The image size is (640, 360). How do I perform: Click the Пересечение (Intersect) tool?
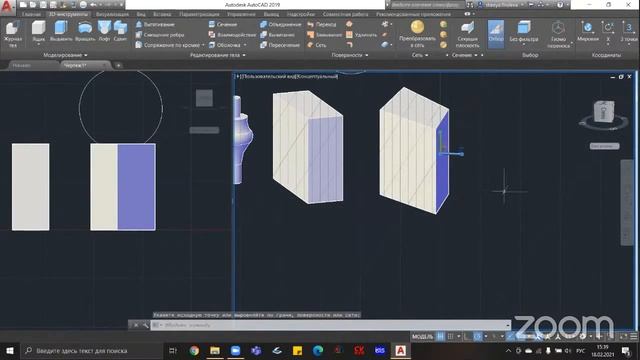[280, 45]
